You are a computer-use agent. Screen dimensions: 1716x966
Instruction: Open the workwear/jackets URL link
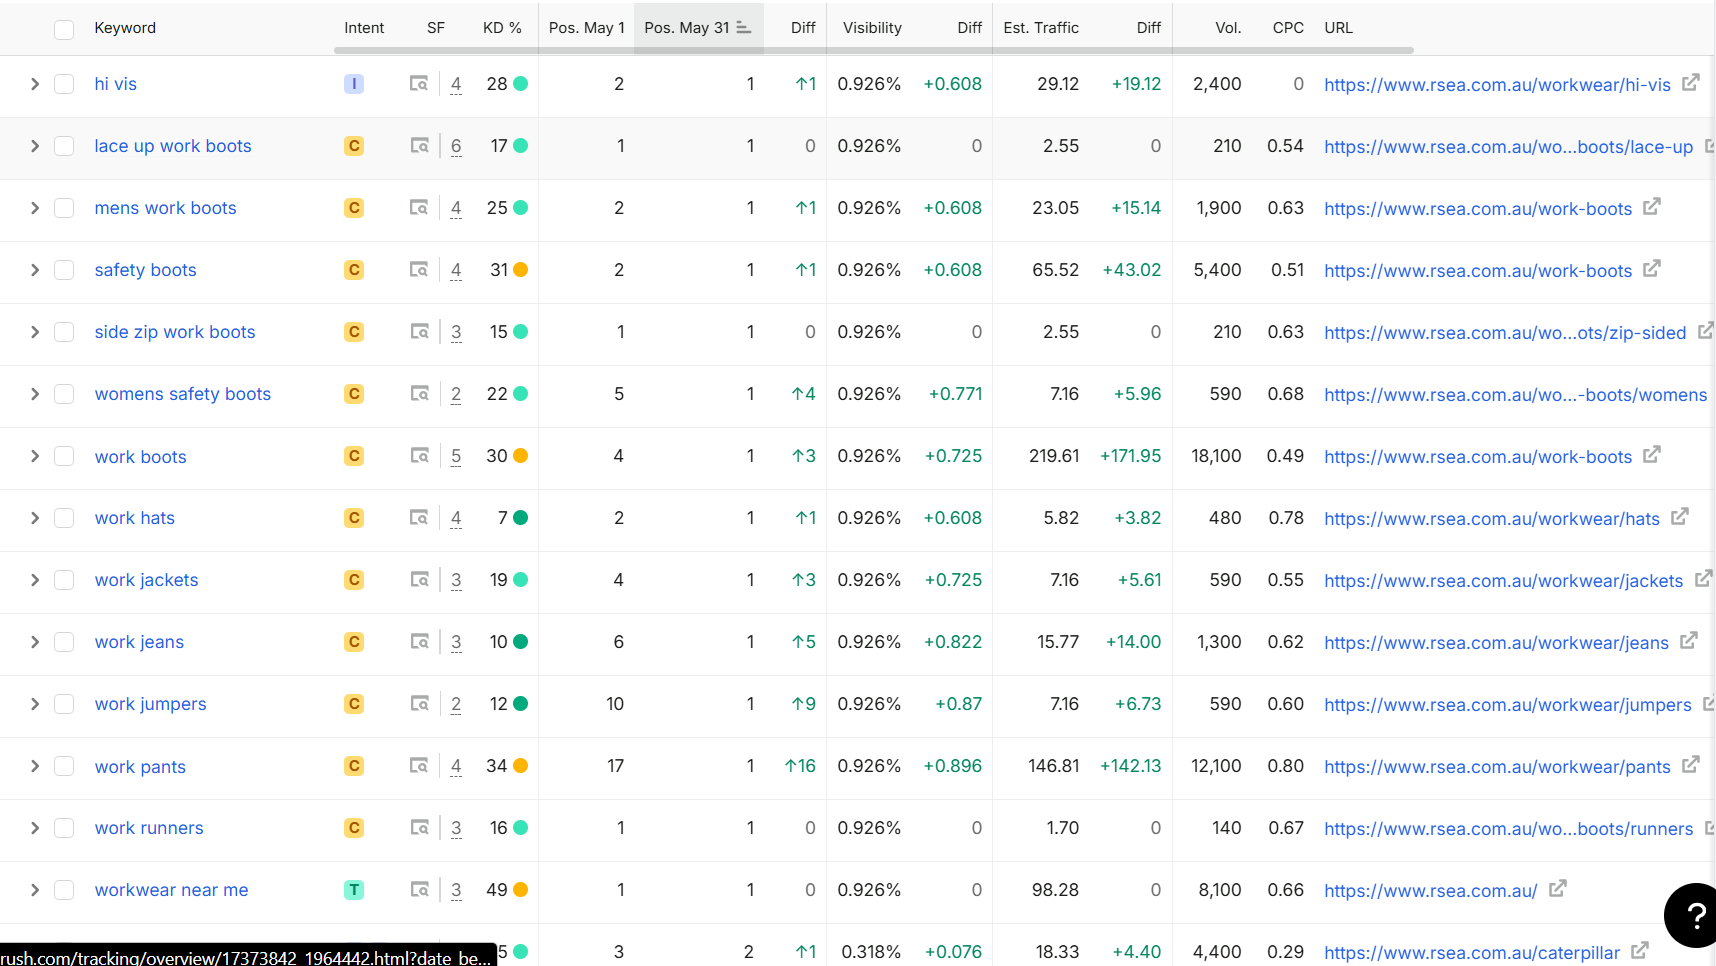tap(1504, 581)
